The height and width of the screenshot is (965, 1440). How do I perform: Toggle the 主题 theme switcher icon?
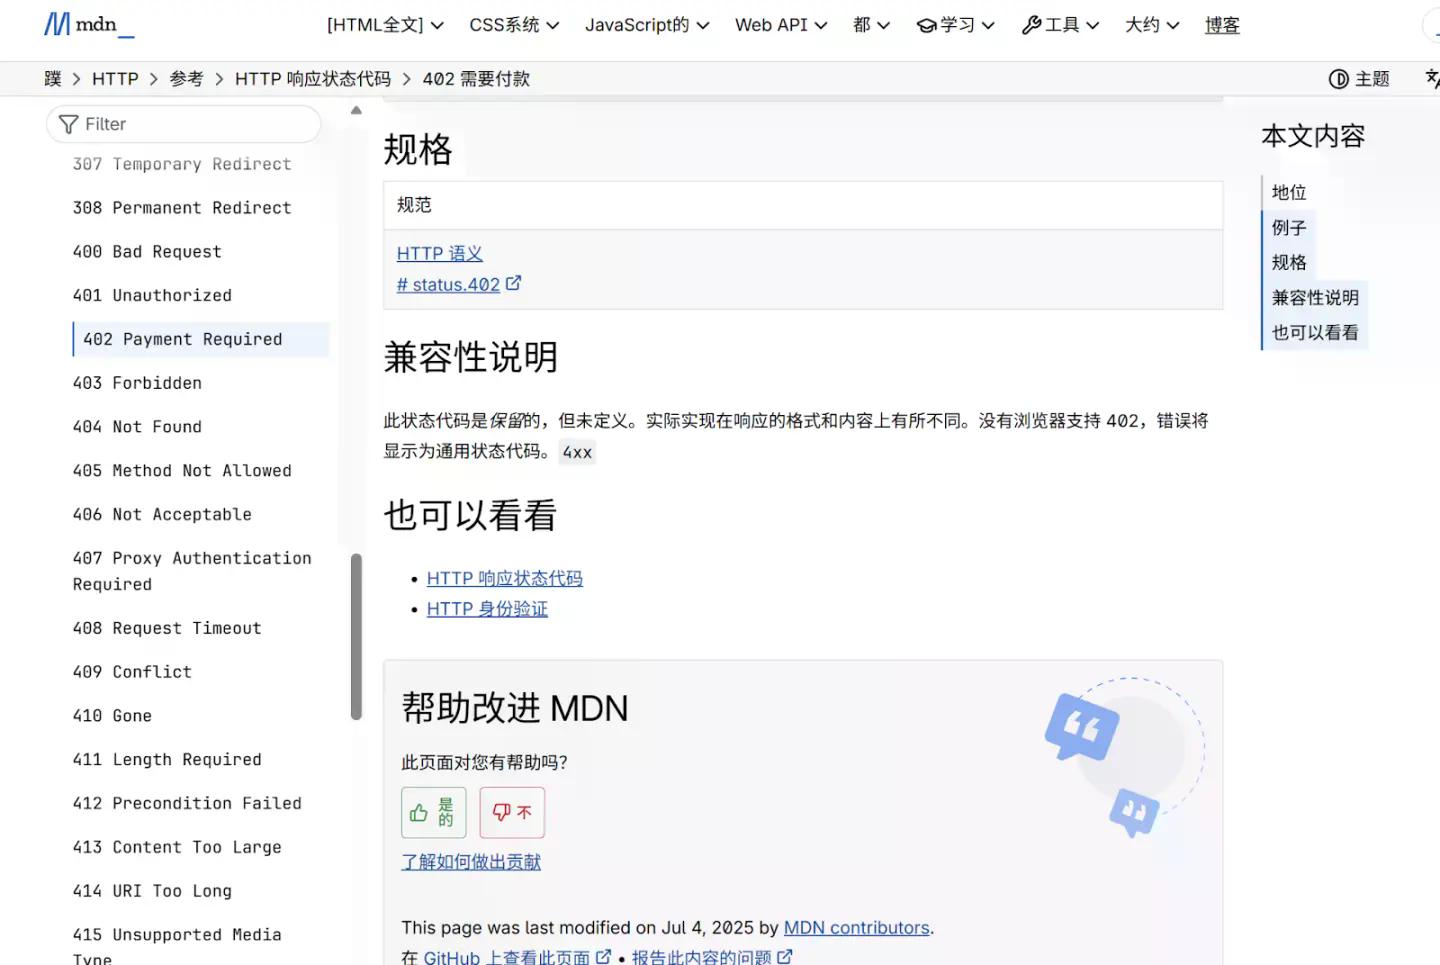(x=1340, y=78)
